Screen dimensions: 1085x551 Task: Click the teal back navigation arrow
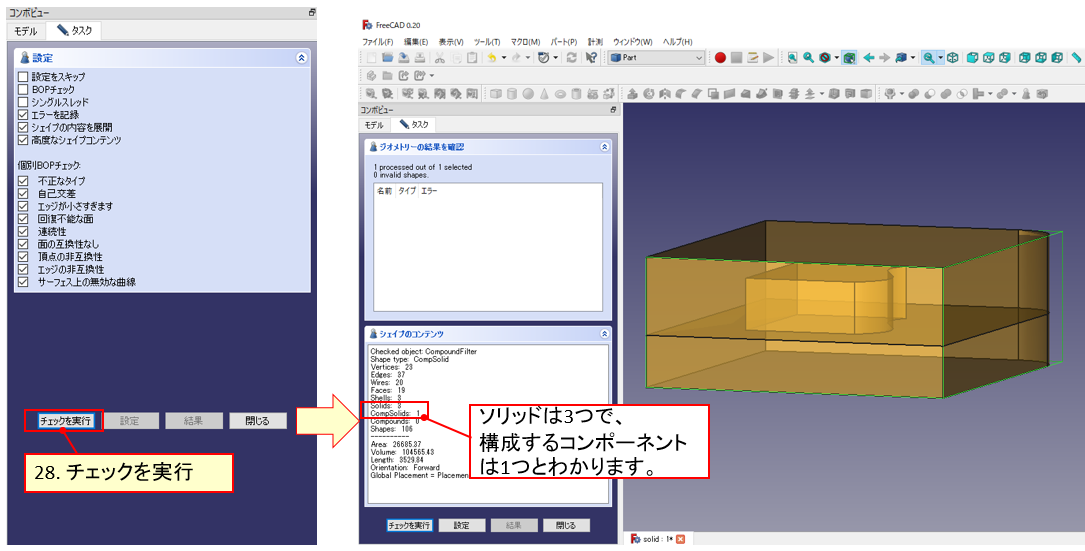point(868,57)
